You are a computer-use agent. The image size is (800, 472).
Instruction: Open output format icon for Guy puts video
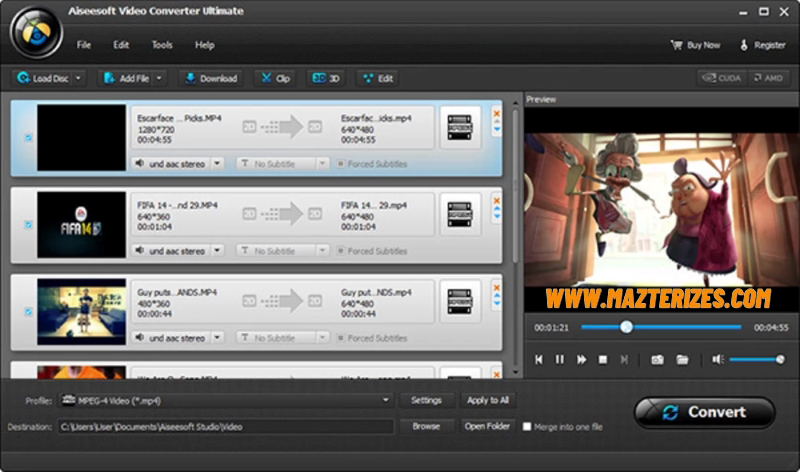[460, 301]
